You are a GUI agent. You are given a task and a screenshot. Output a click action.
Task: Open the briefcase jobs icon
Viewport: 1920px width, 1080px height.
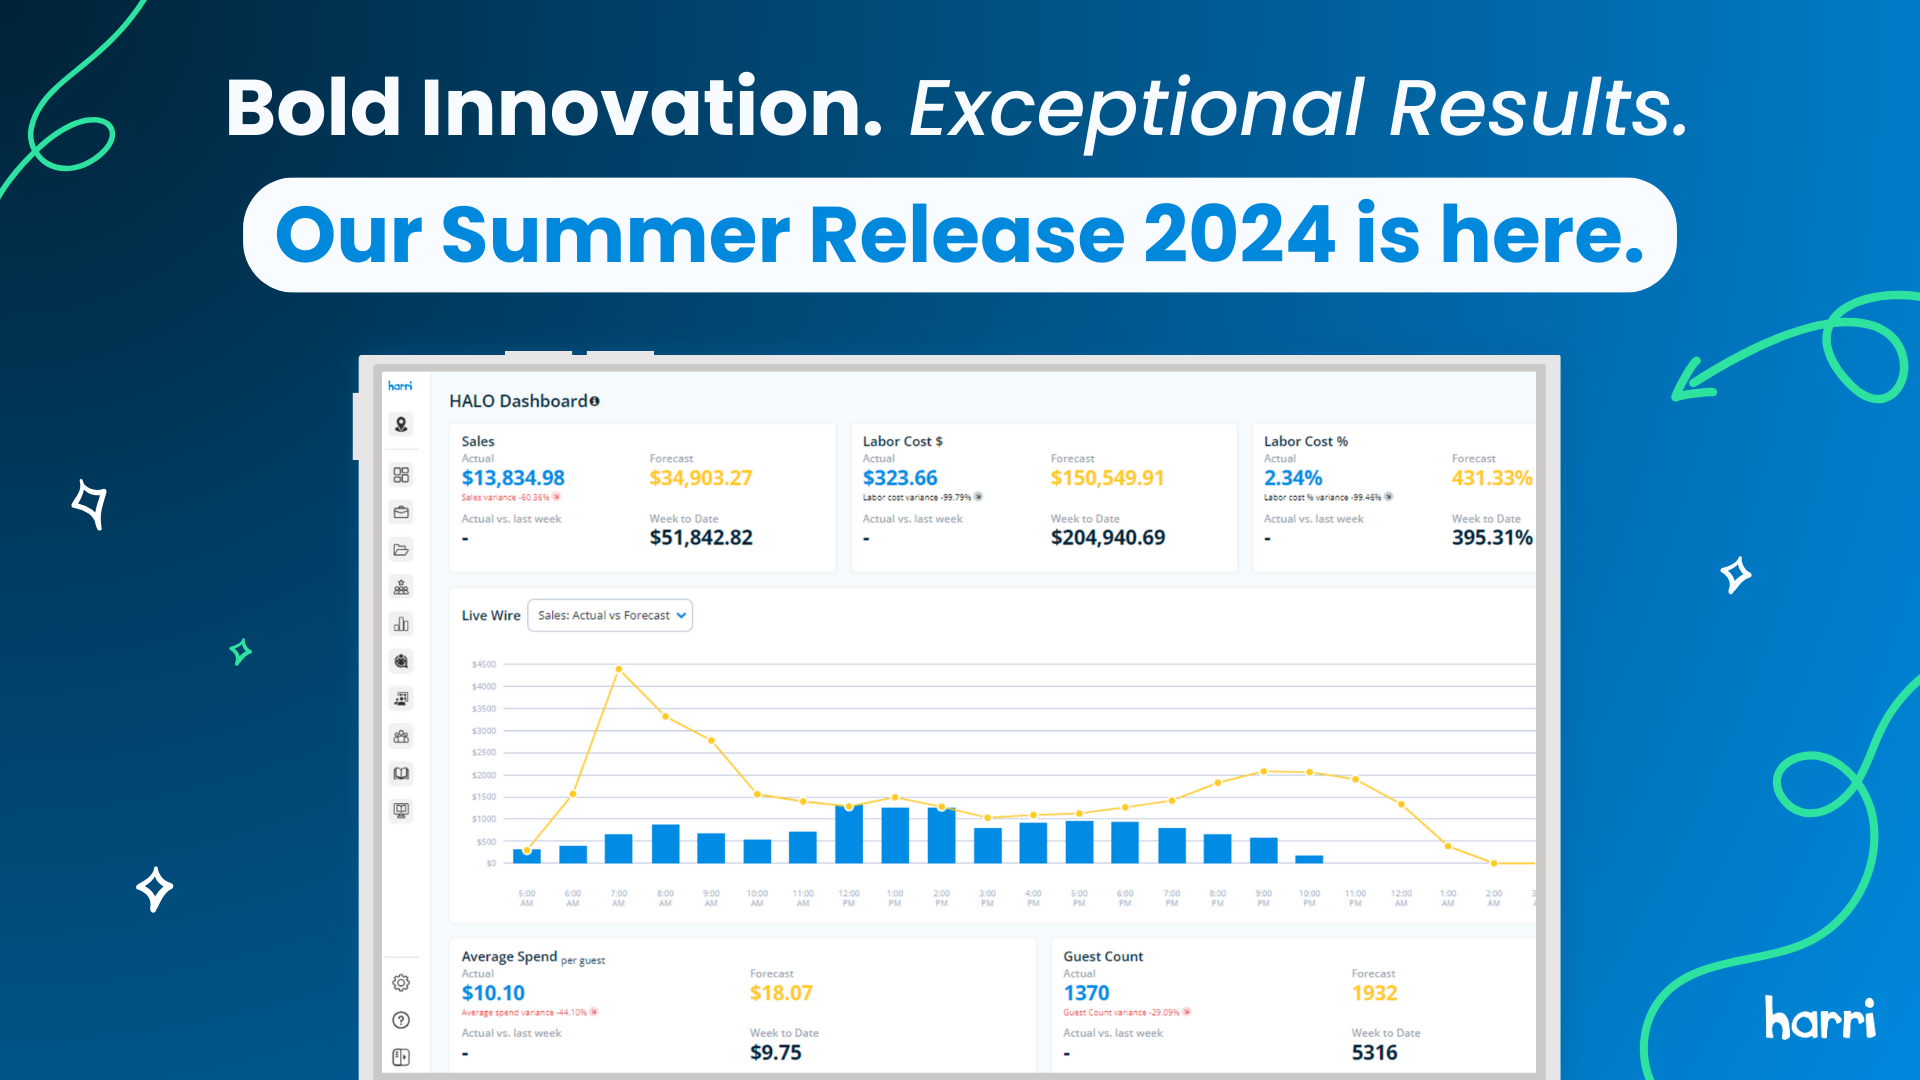401,512
